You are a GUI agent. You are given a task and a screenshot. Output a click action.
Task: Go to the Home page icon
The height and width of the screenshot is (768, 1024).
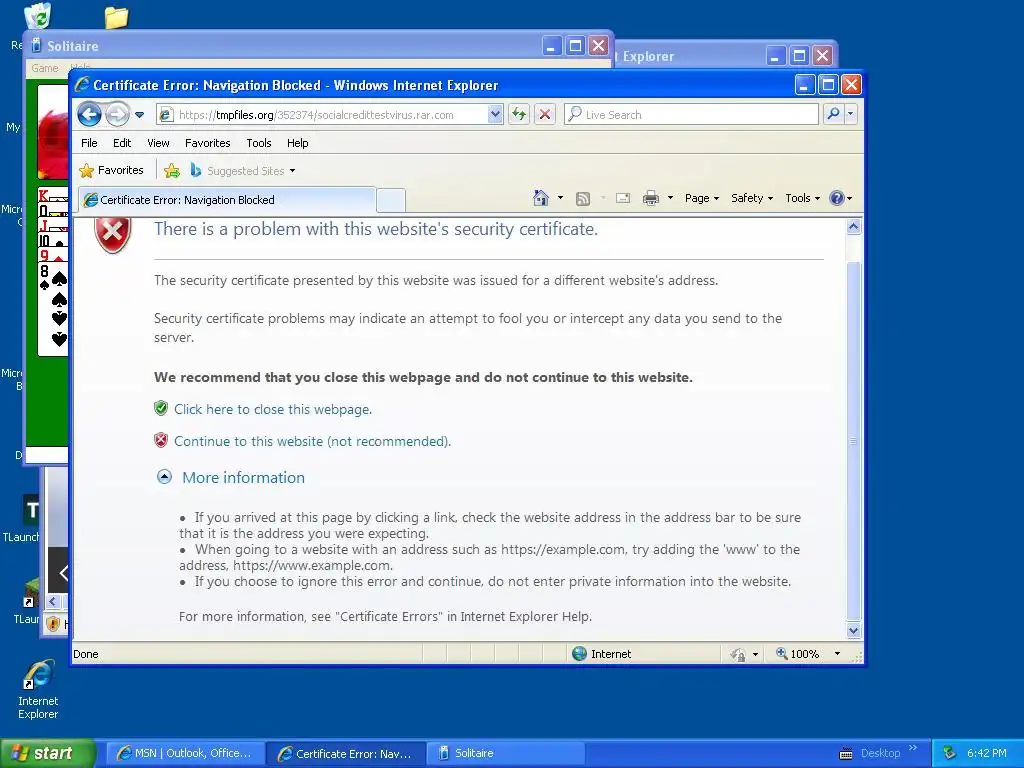click(x=541, y=198)
